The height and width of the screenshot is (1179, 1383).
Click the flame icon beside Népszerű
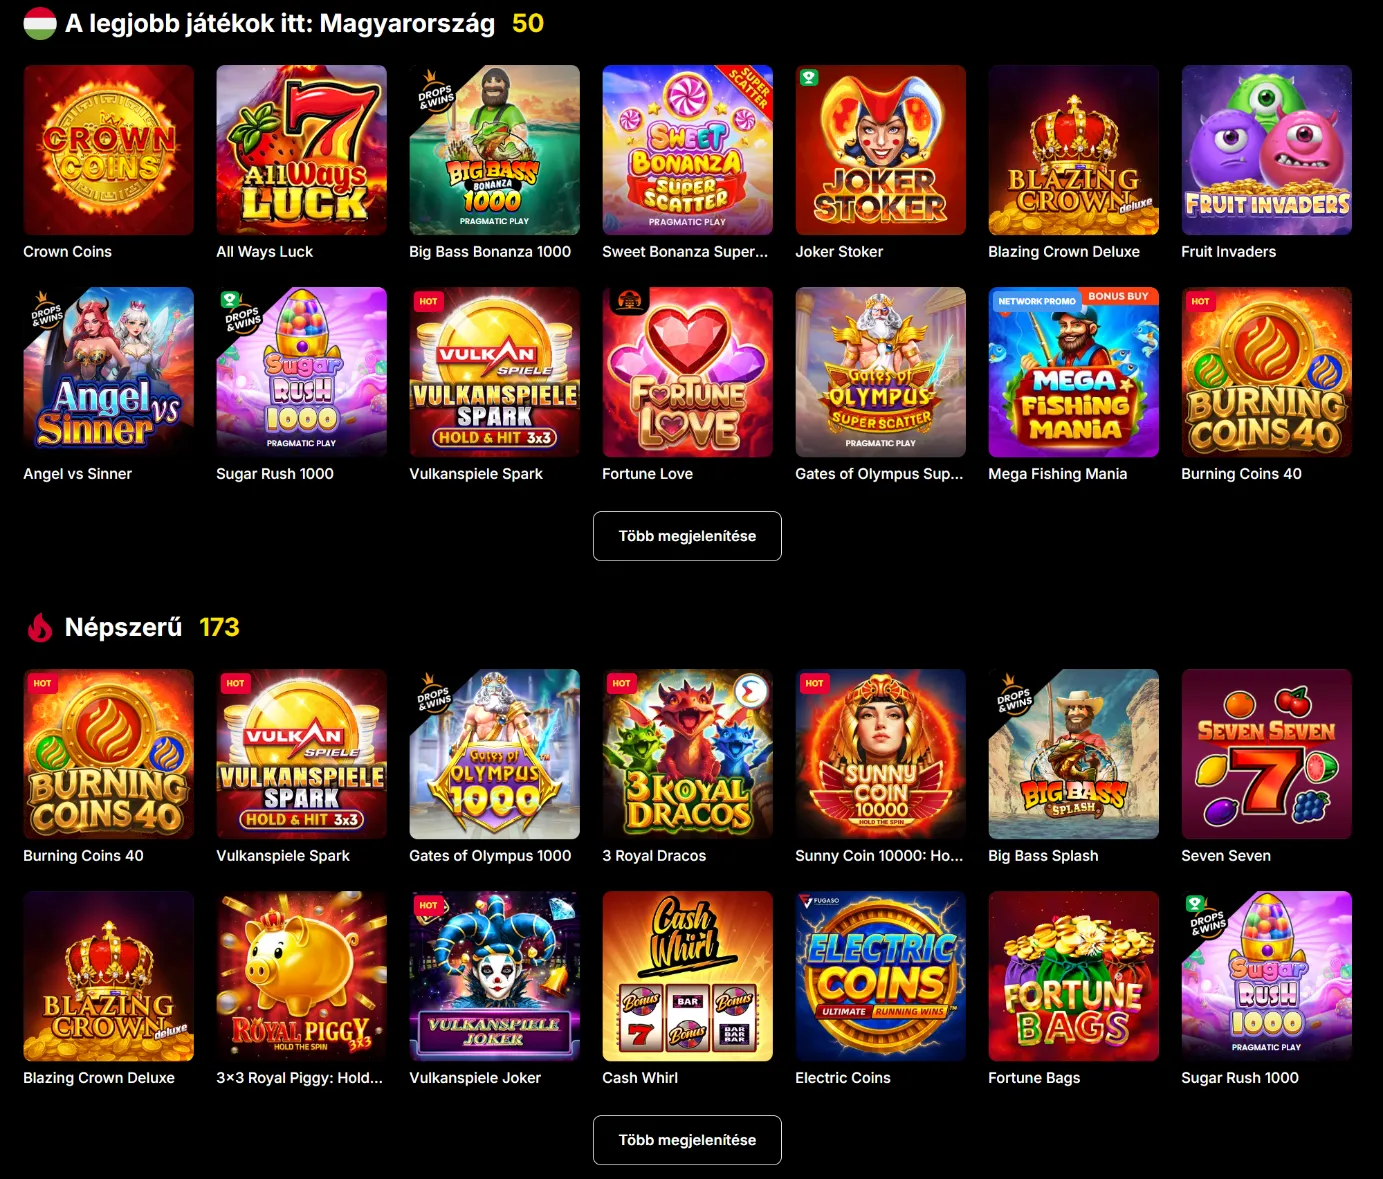40,628
